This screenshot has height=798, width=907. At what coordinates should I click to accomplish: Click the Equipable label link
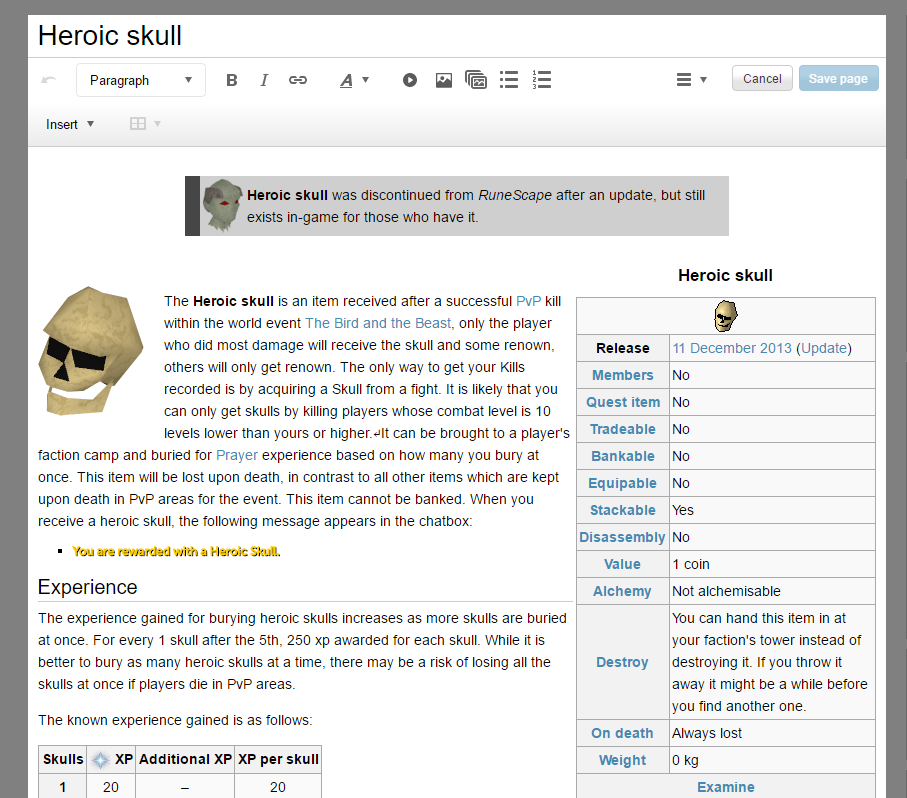tap(622, 483)
